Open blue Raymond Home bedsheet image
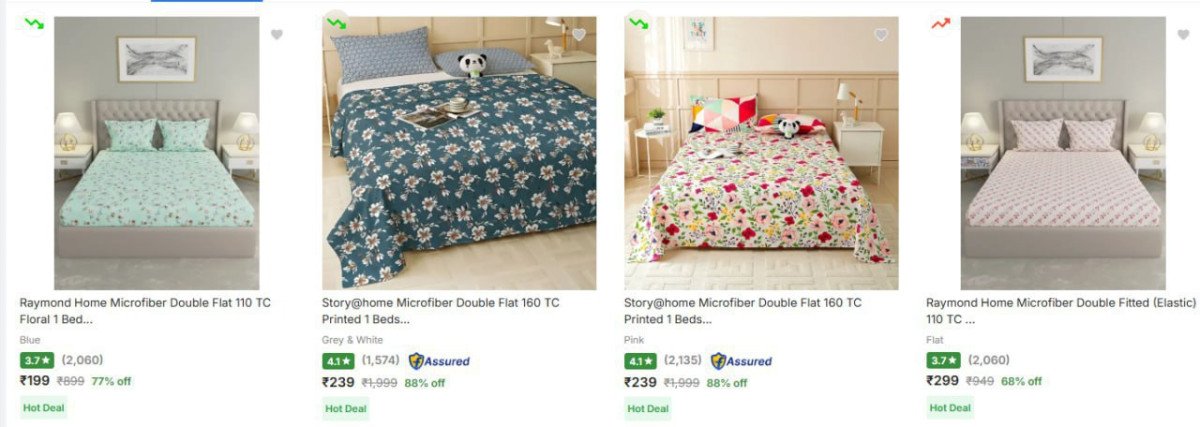Image resolution: width=1200 pixels, height=427 pixels. tap(156, 153)
